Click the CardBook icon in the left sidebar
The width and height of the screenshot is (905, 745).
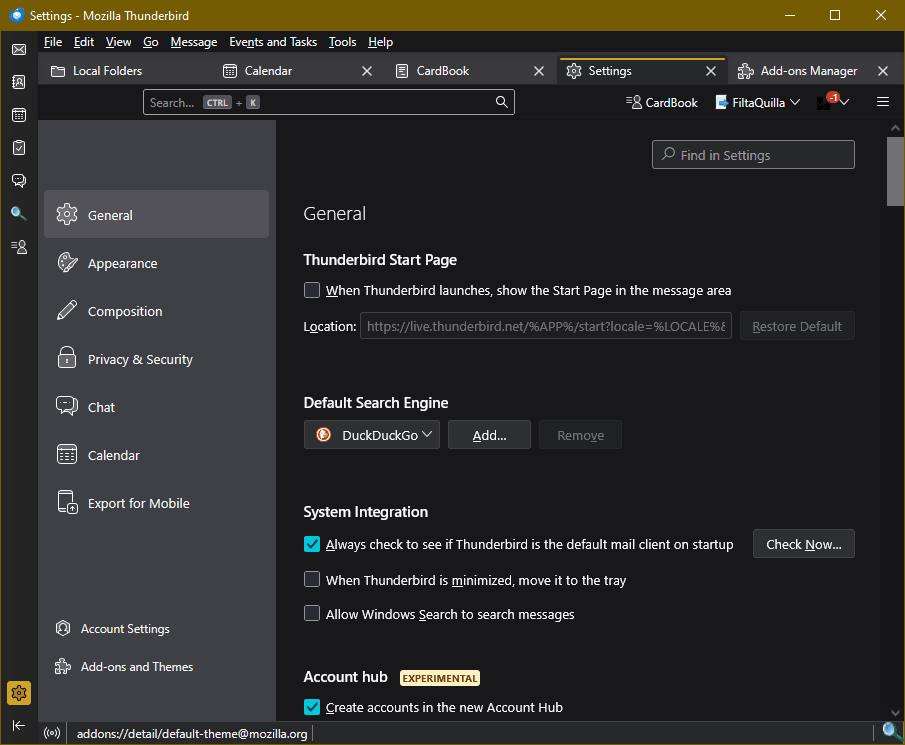click(x=18, y=246)
